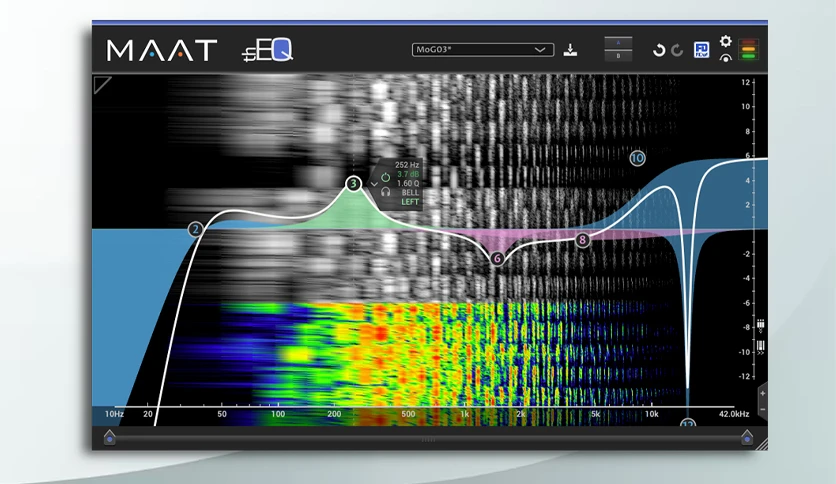Click the -12 dB mark on the gain scale
This screenshot has width=836, height=484.
point(744,376)
